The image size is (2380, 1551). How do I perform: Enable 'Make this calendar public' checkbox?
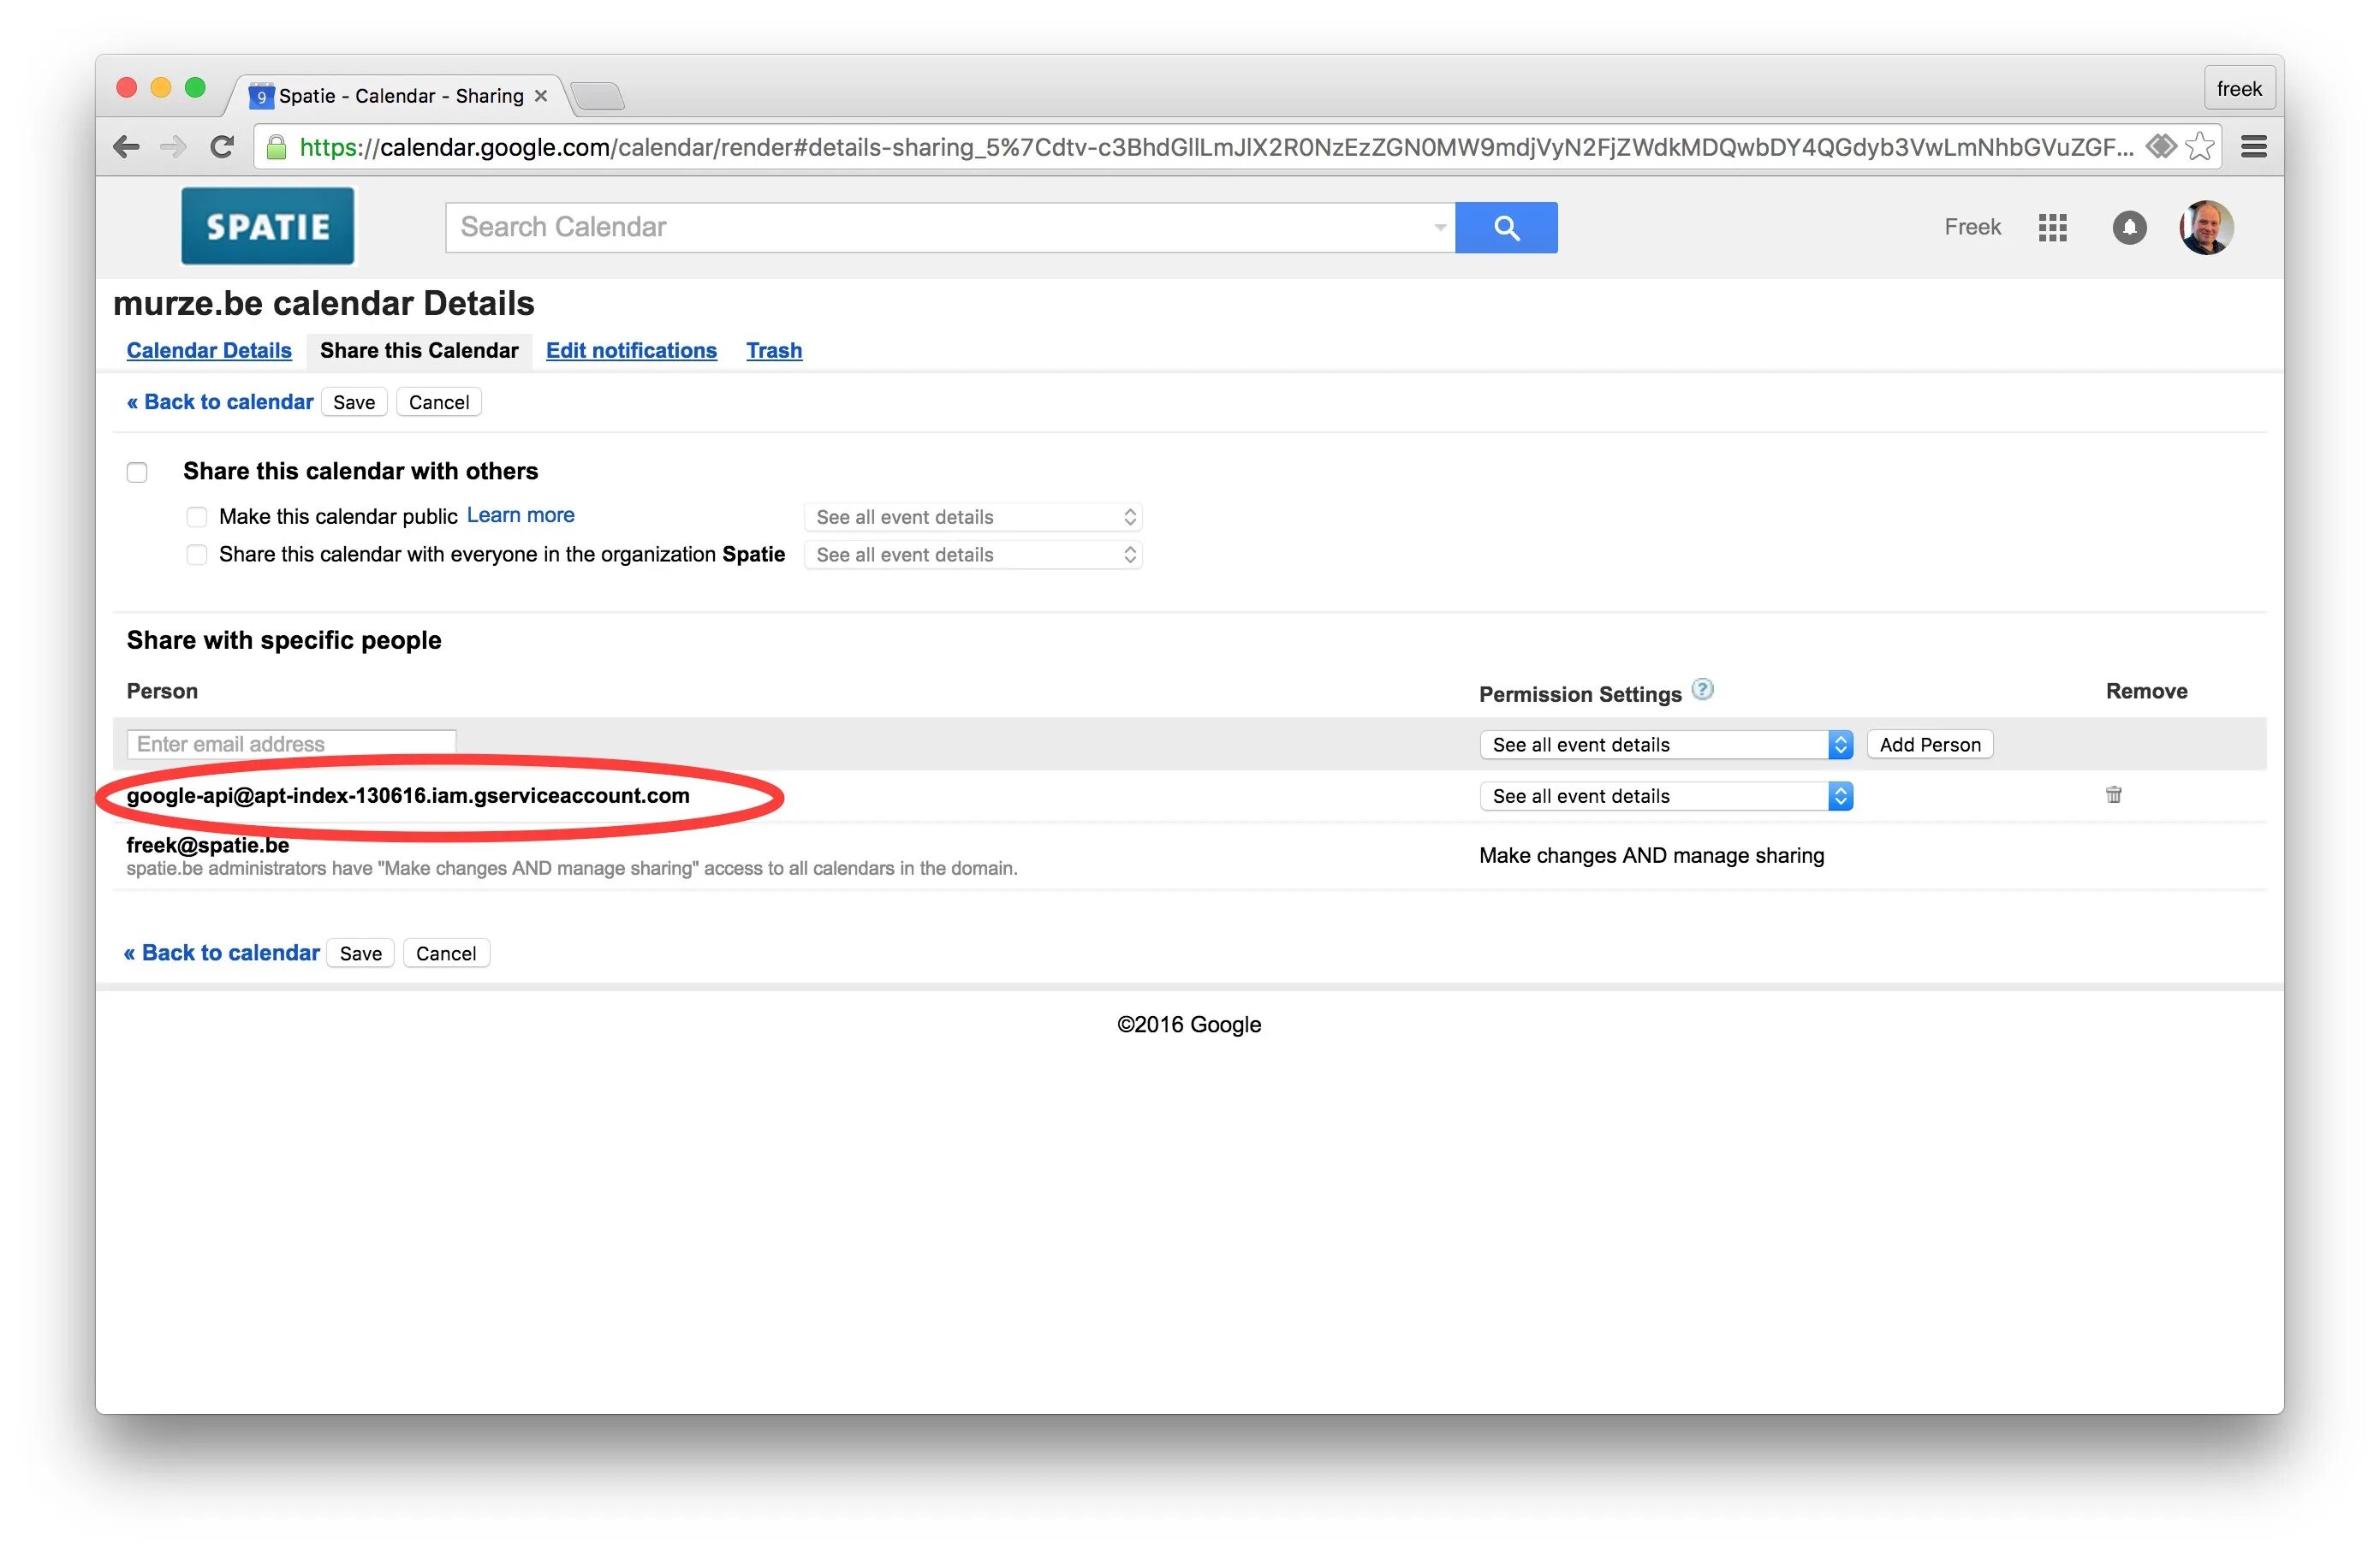tap(197, 517)
